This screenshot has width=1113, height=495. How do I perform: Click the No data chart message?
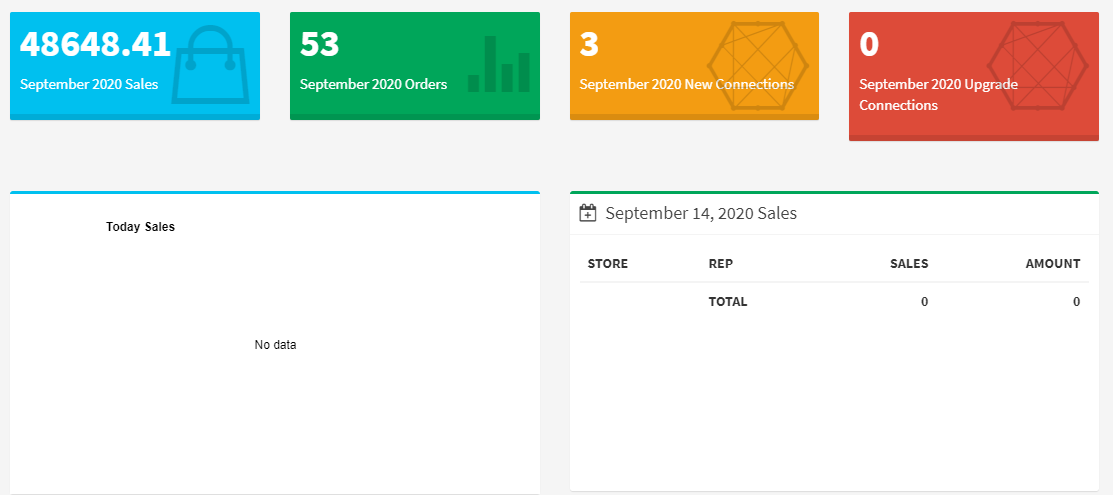(x=275, y=345)
